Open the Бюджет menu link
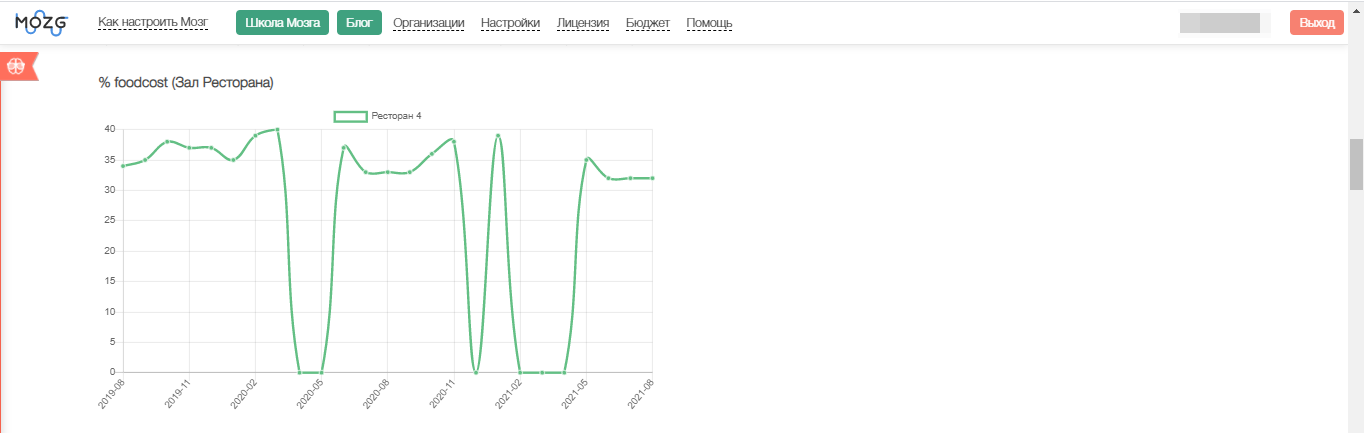Viewport: 1364px width, 433px height. click(x=648, y=23)
